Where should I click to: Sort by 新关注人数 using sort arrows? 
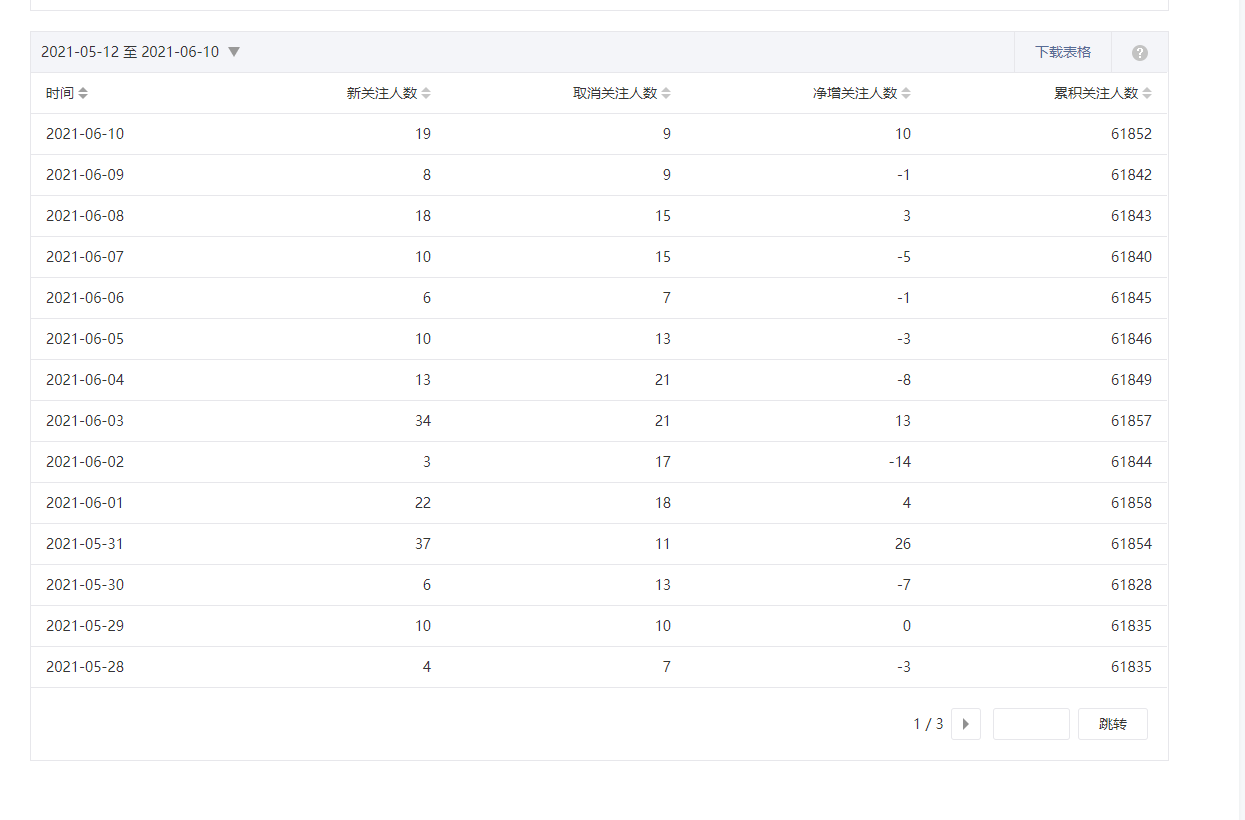426,93
